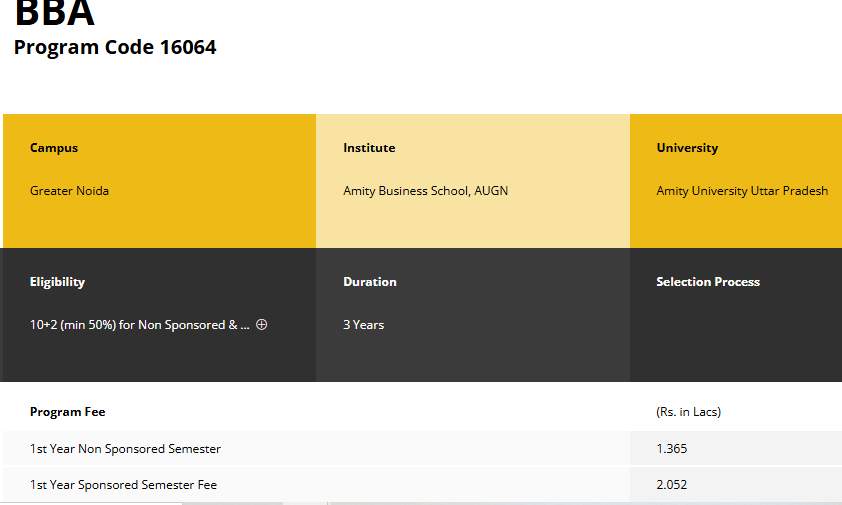The image size is (842, 505).
Task: Select Amity Business School, AUGN text
Action: click(x=425, y=191)
